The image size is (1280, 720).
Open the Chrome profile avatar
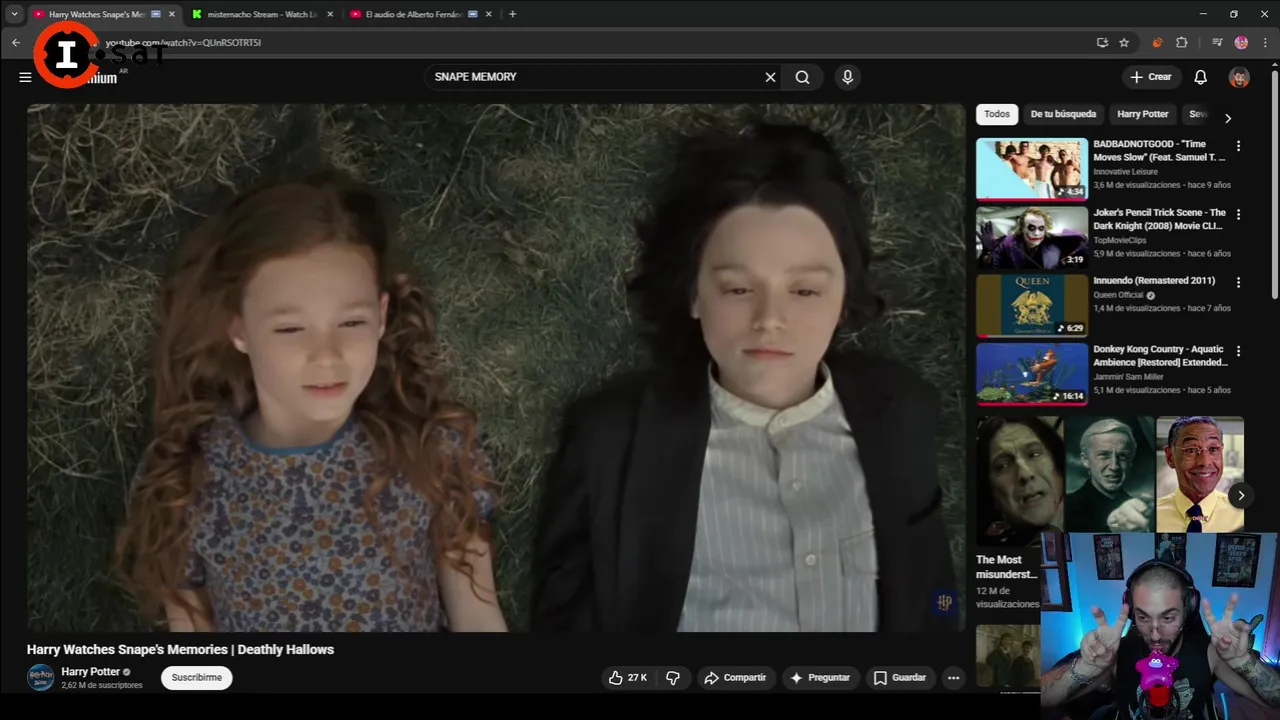coord(1241,42)
